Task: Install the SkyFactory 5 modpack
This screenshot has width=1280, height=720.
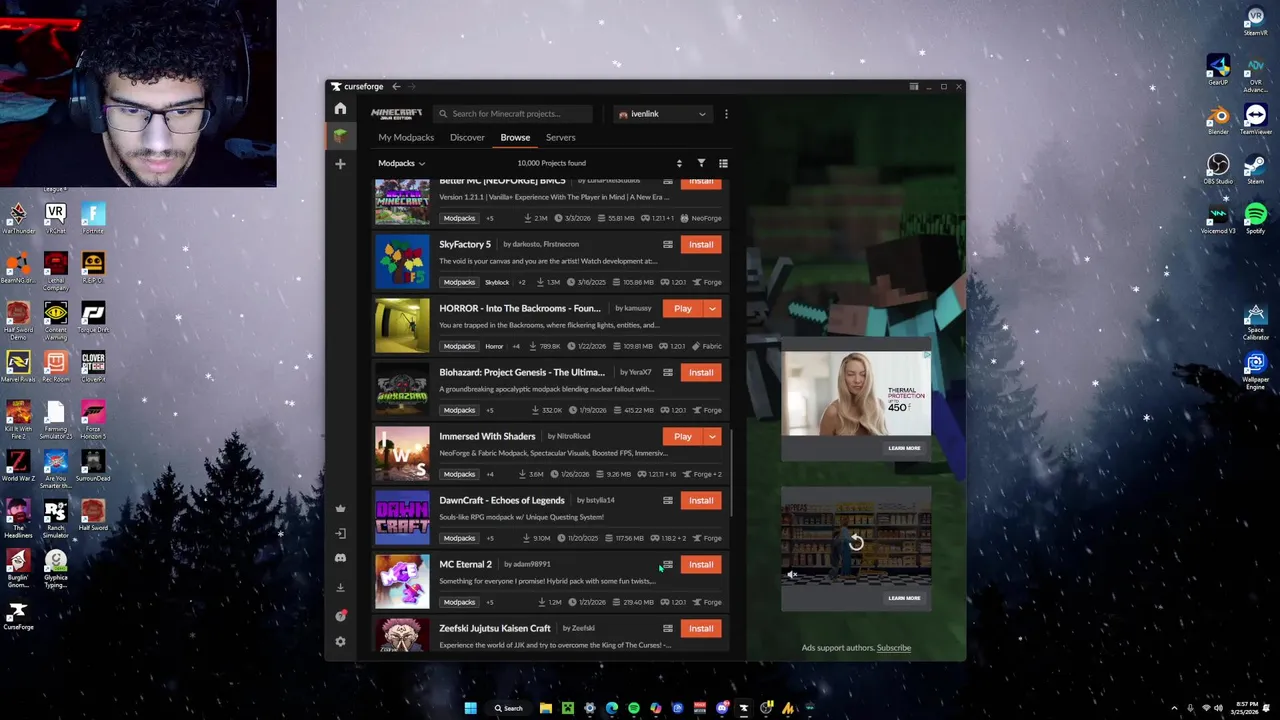Action: click(x=701, y=244)
